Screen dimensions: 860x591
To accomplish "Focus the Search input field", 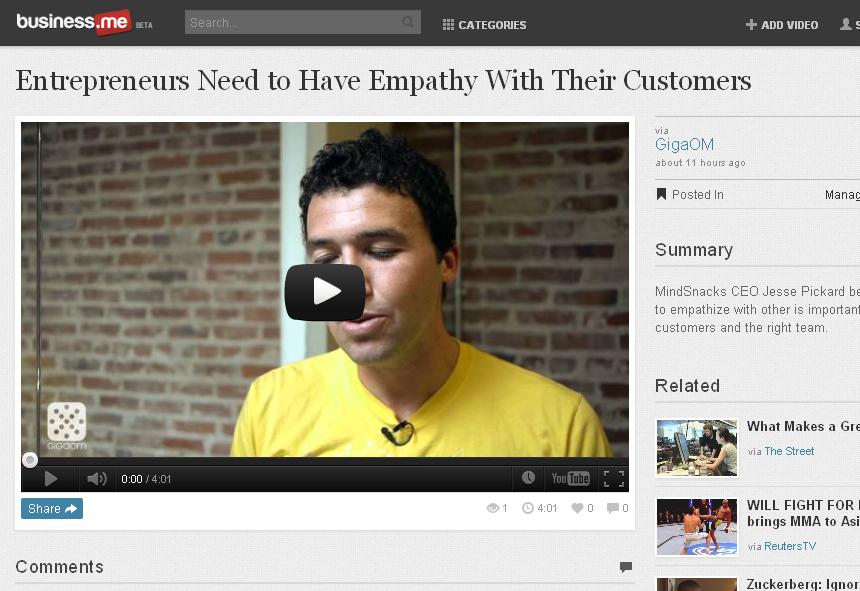I will tap(303, 22).
